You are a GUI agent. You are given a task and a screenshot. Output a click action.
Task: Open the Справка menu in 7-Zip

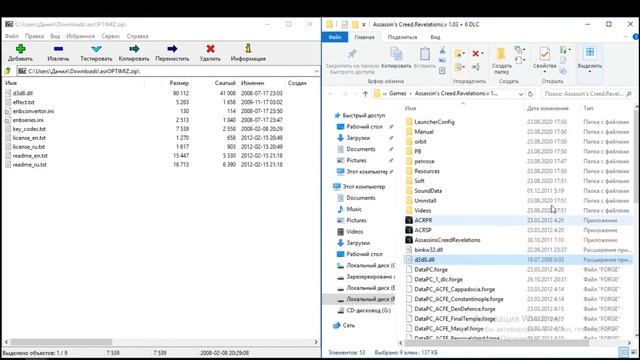point(138,36)
